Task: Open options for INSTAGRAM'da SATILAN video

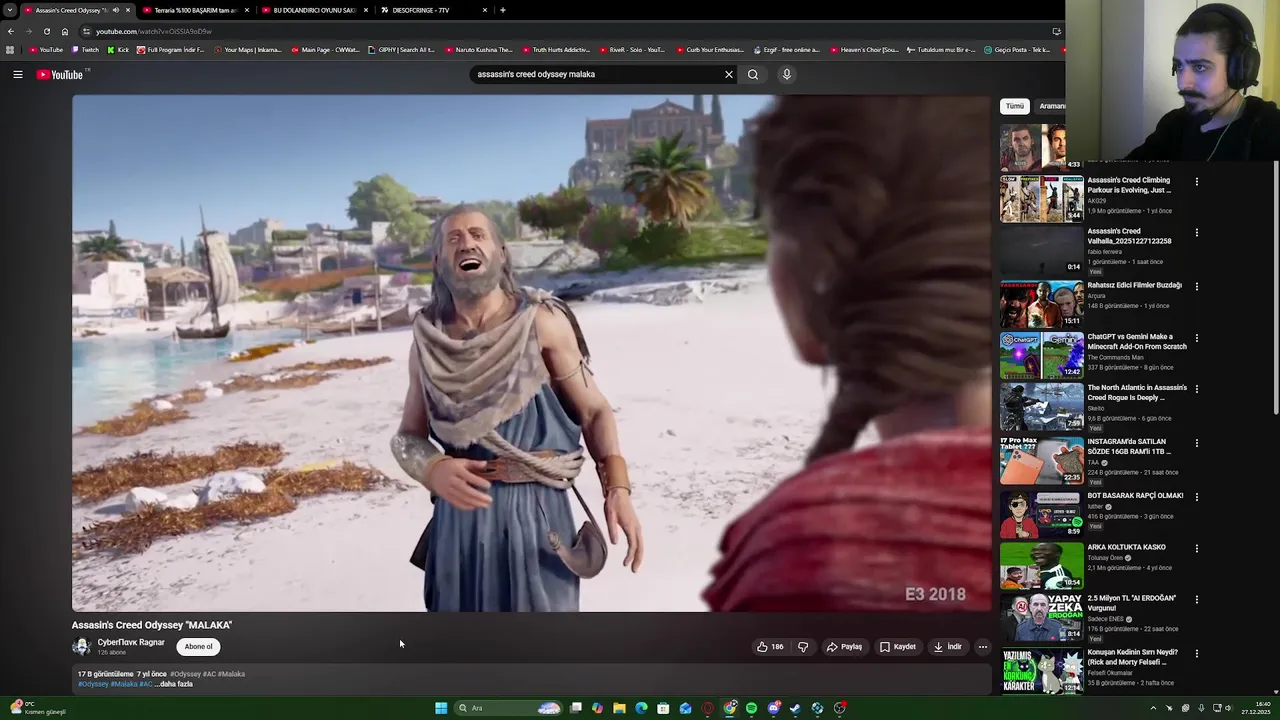Action: pyautogui.click(x=1197, y=443)
